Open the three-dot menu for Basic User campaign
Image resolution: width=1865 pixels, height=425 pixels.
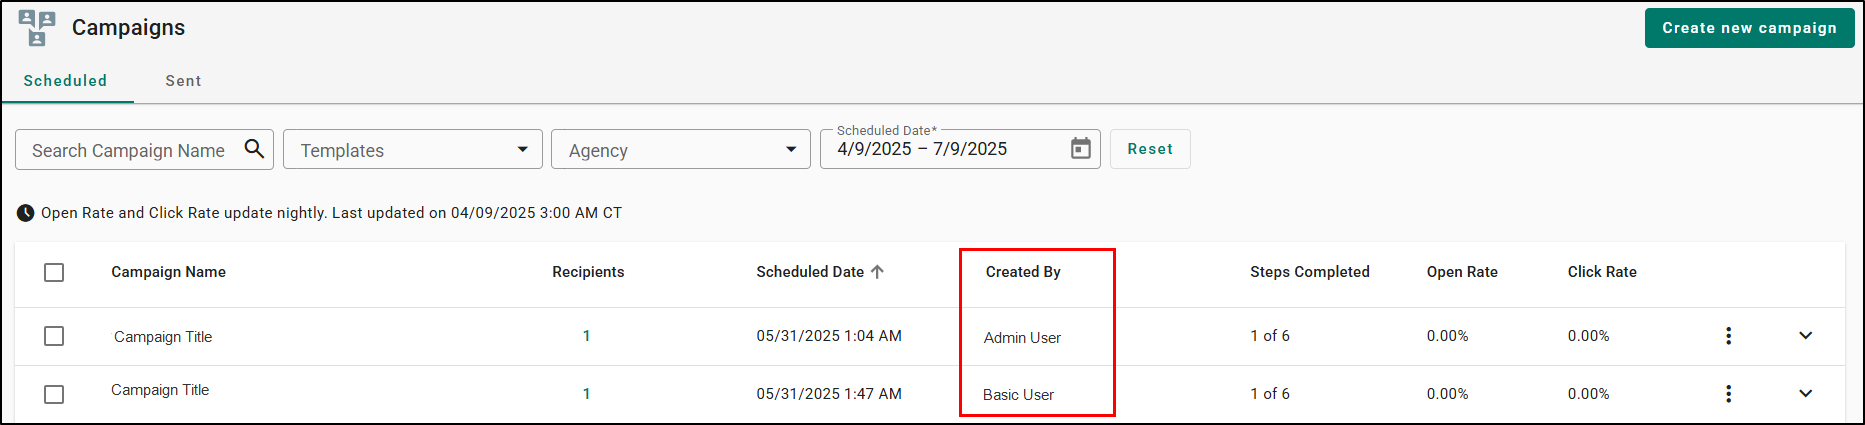pos(1728,394)
